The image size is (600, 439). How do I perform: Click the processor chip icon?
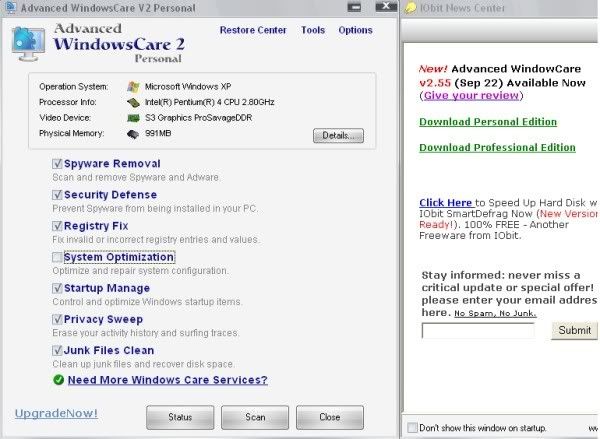click(x=133, y=103)
